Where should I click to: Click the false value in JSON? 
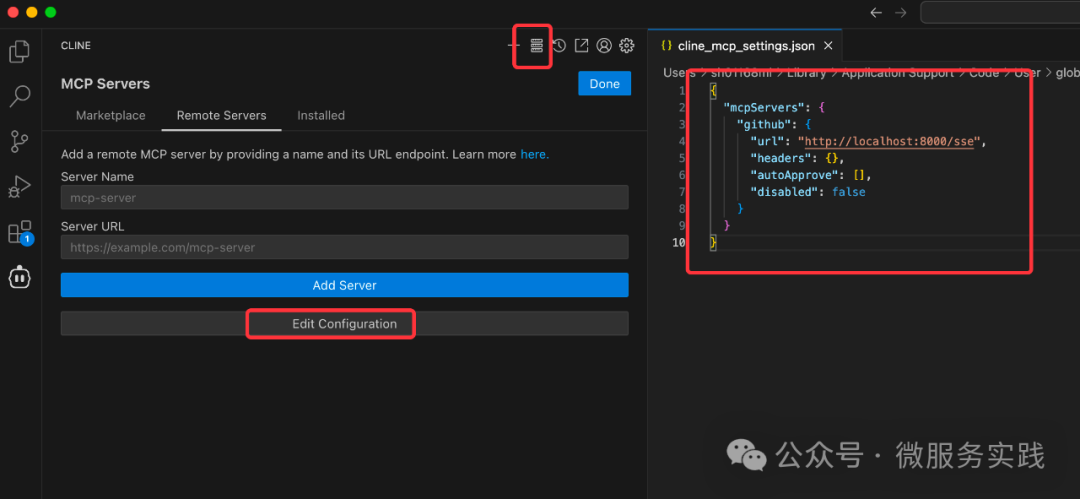click(x=848, y=192)
